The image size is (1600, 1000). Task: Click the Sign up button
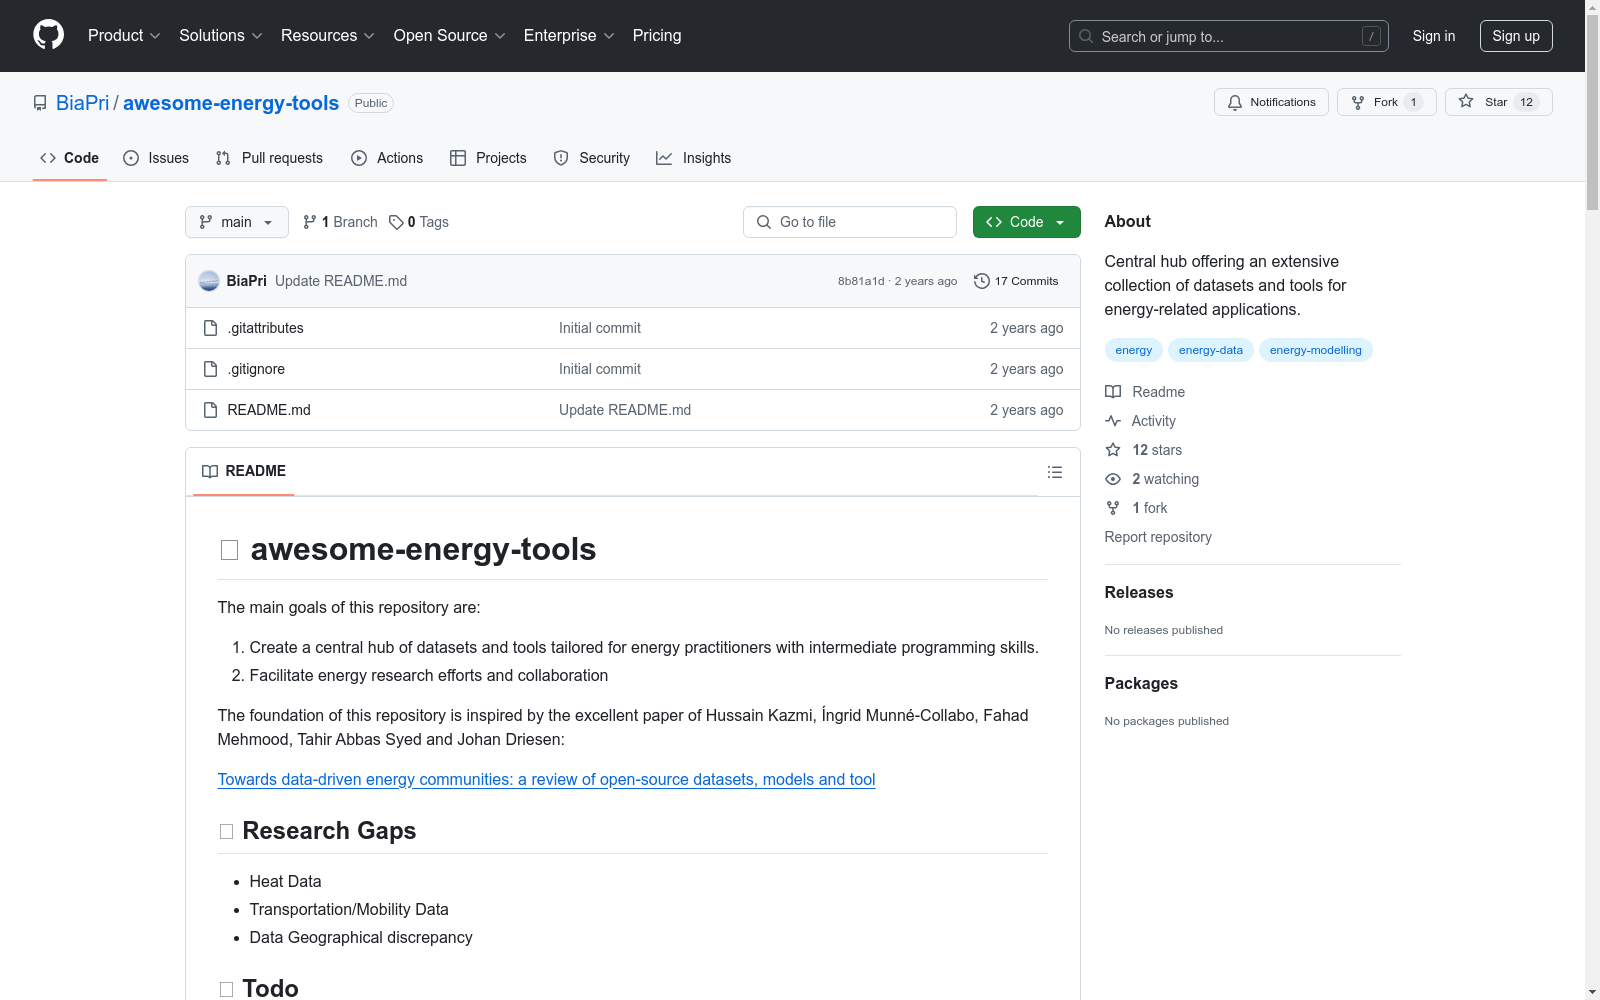[x=1516, y=36]
